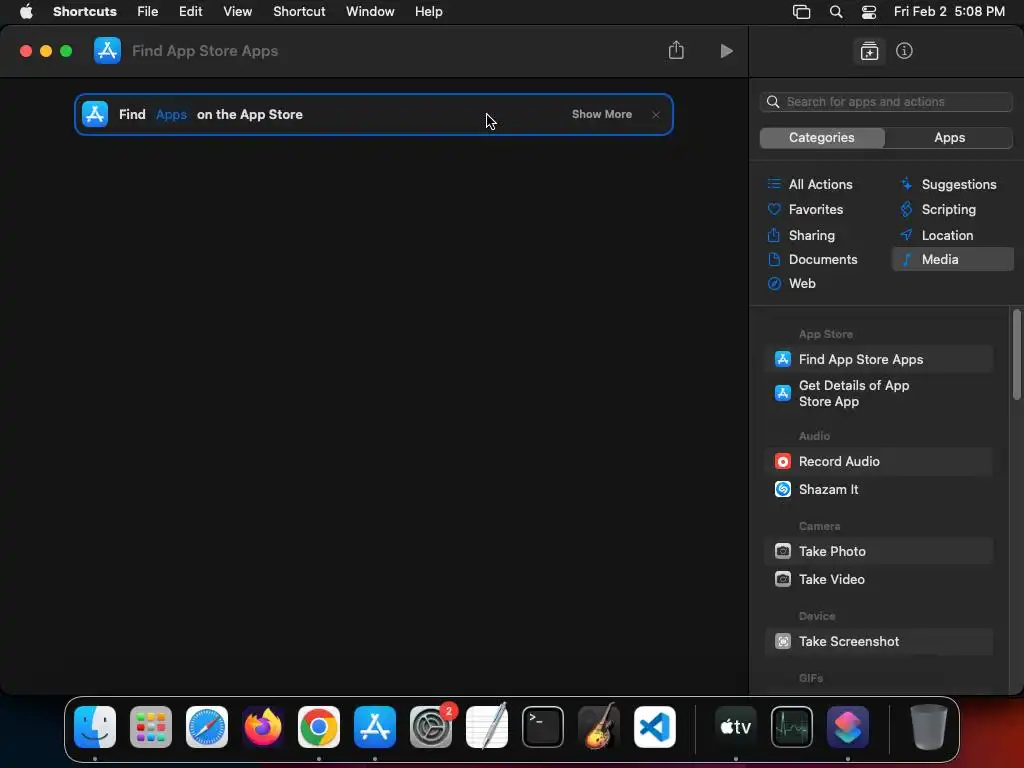Open the Scripting category

pyautogui.click(x=938, y=210)
